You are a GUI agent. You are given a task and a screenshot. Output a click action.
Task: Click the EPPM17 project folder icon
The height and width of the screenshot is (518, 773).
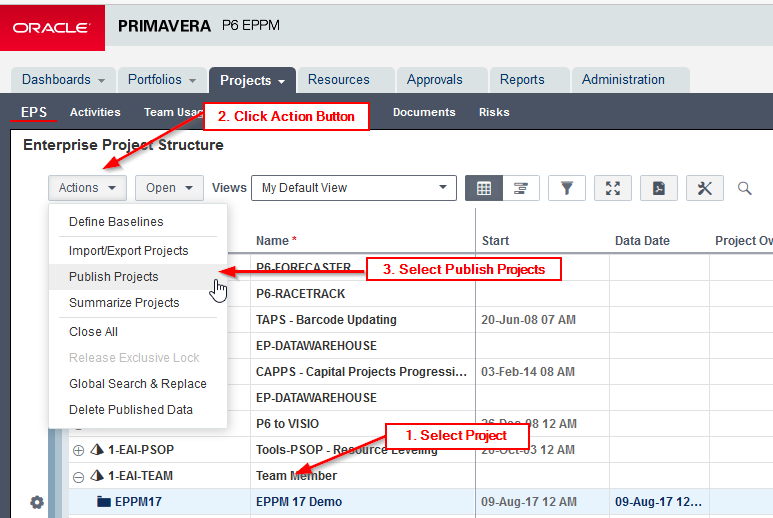(x=104, y=502)
